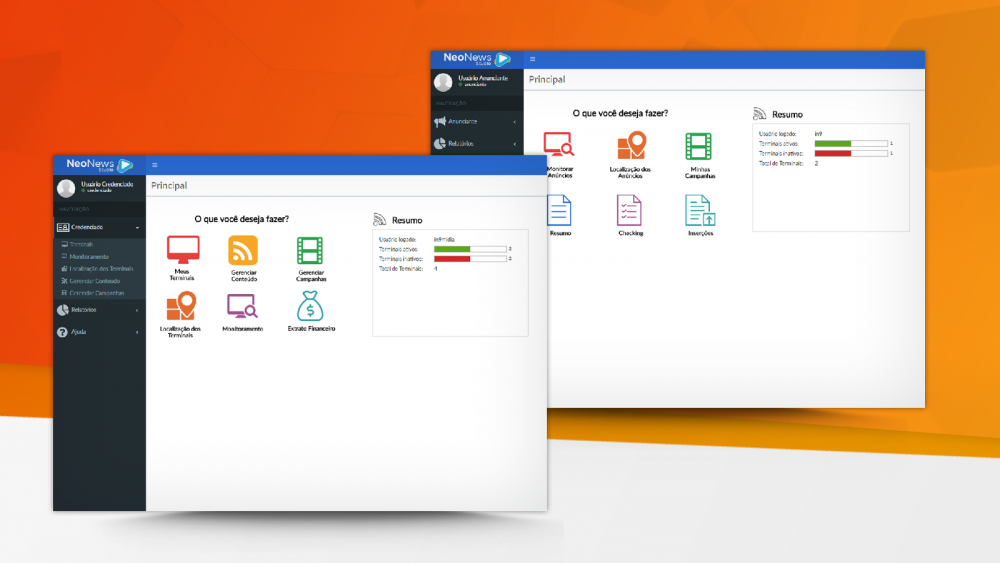Expand the Anunciante sidebar menu
This screenshot has height=563, width=1000.
tap(476, 121)
